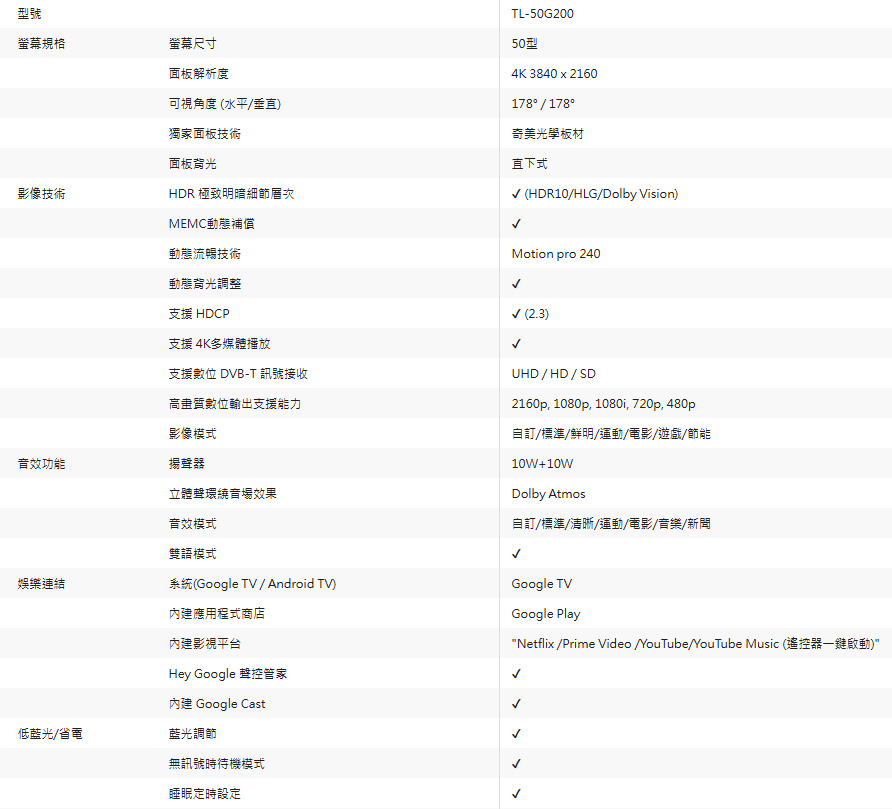Click the Google Play value text
This screenshot has height=809, width=892.
click(545, 614)
